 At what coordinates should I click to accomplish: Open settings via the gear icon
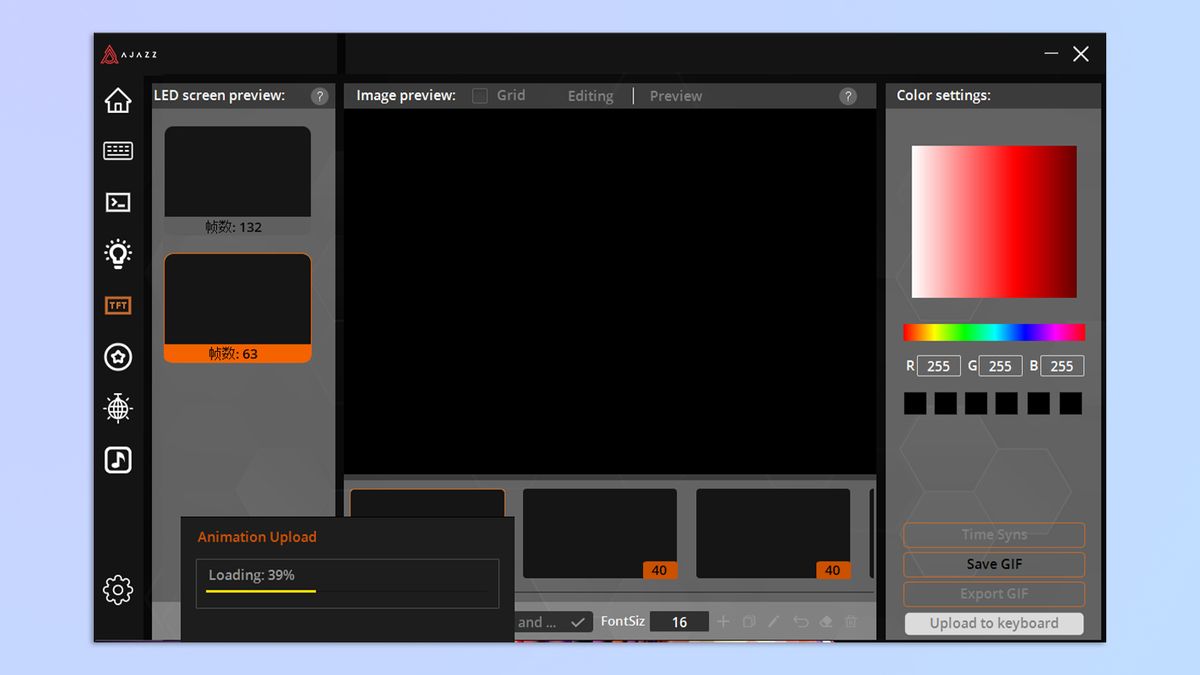pyautogui.click(x=118, y=590)
